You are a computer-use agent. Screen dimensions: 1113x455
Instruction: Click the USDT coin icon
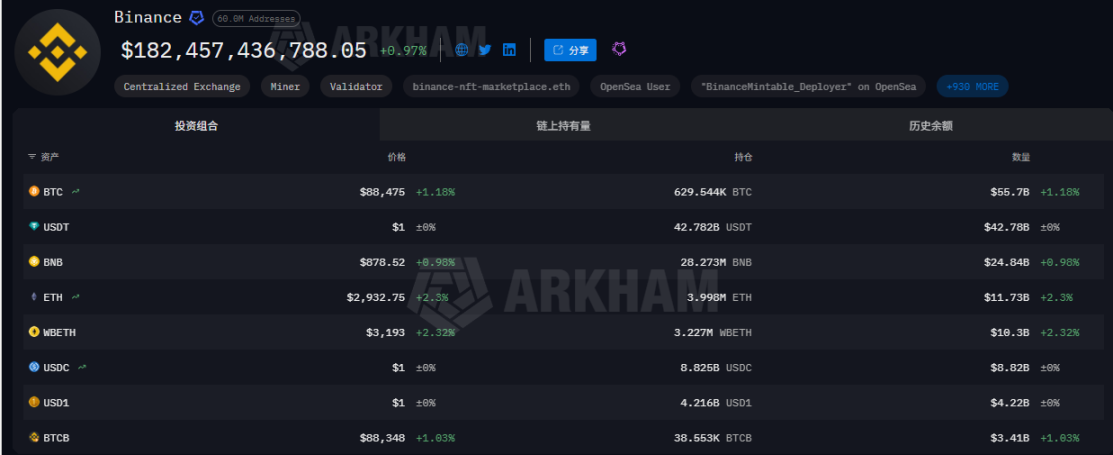(33, 226)
